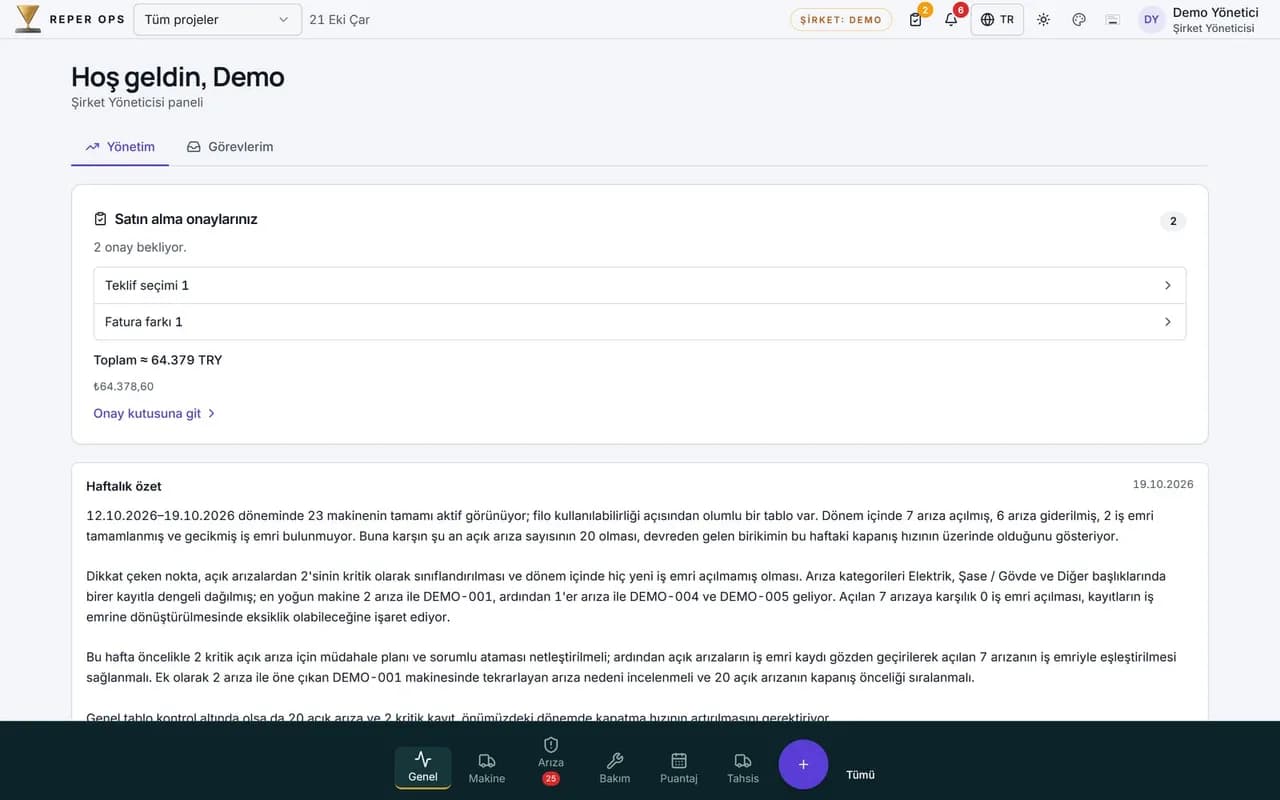Image resolution: width=1280 pixels, height=800 pixels.
Task: Show all modules via Tümü
Action: [x=860, y=774]
